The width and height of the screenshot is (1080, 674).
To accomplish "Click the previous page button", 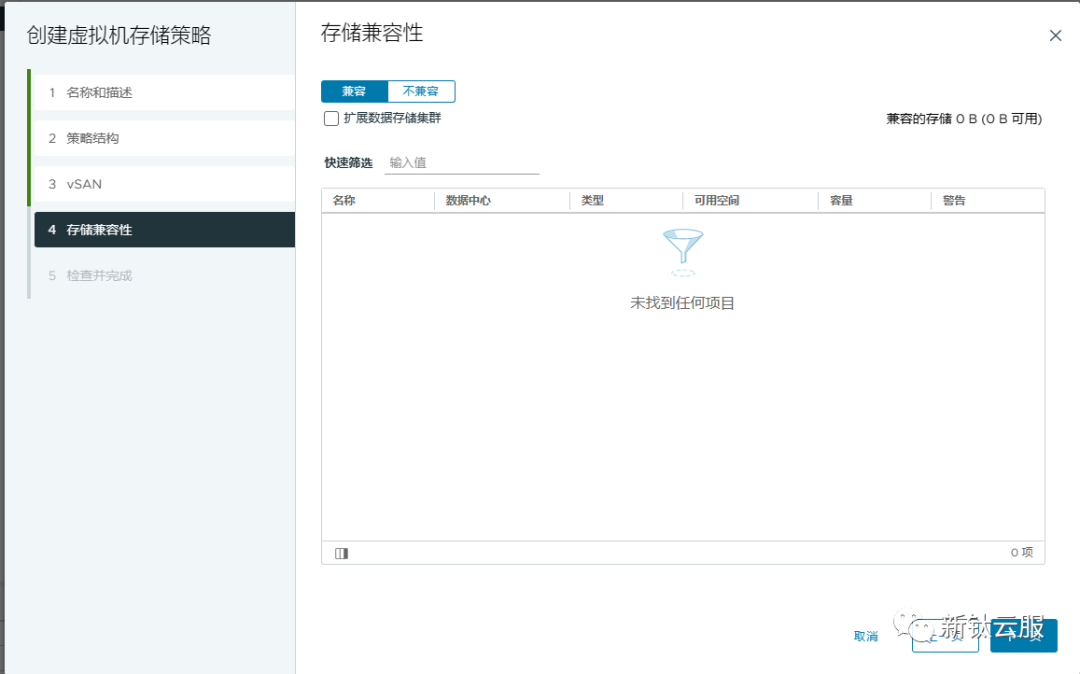I will [x=944, y=637].
